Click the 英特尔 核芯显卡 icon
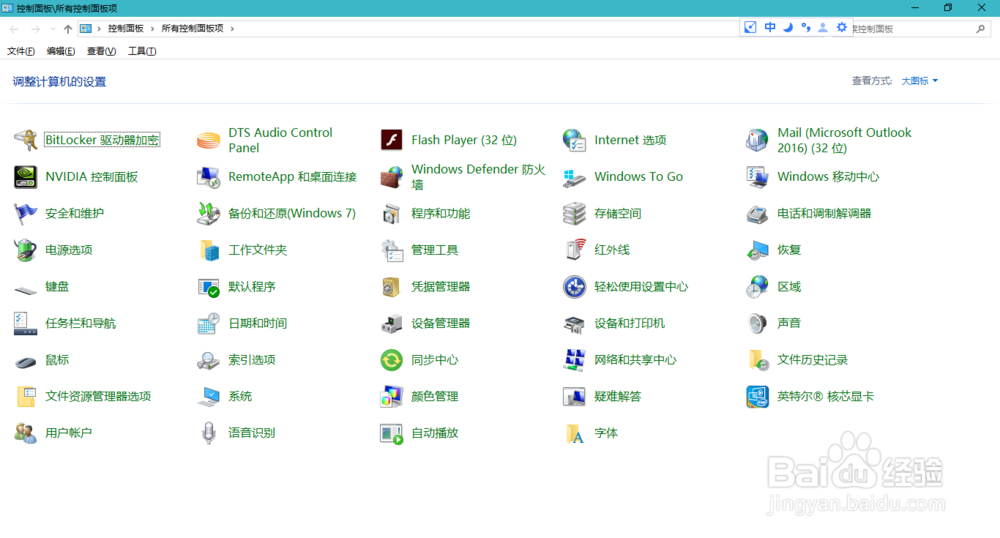Screen dimensions: 1000x538 pyautogui.click(x=758, y=396)
